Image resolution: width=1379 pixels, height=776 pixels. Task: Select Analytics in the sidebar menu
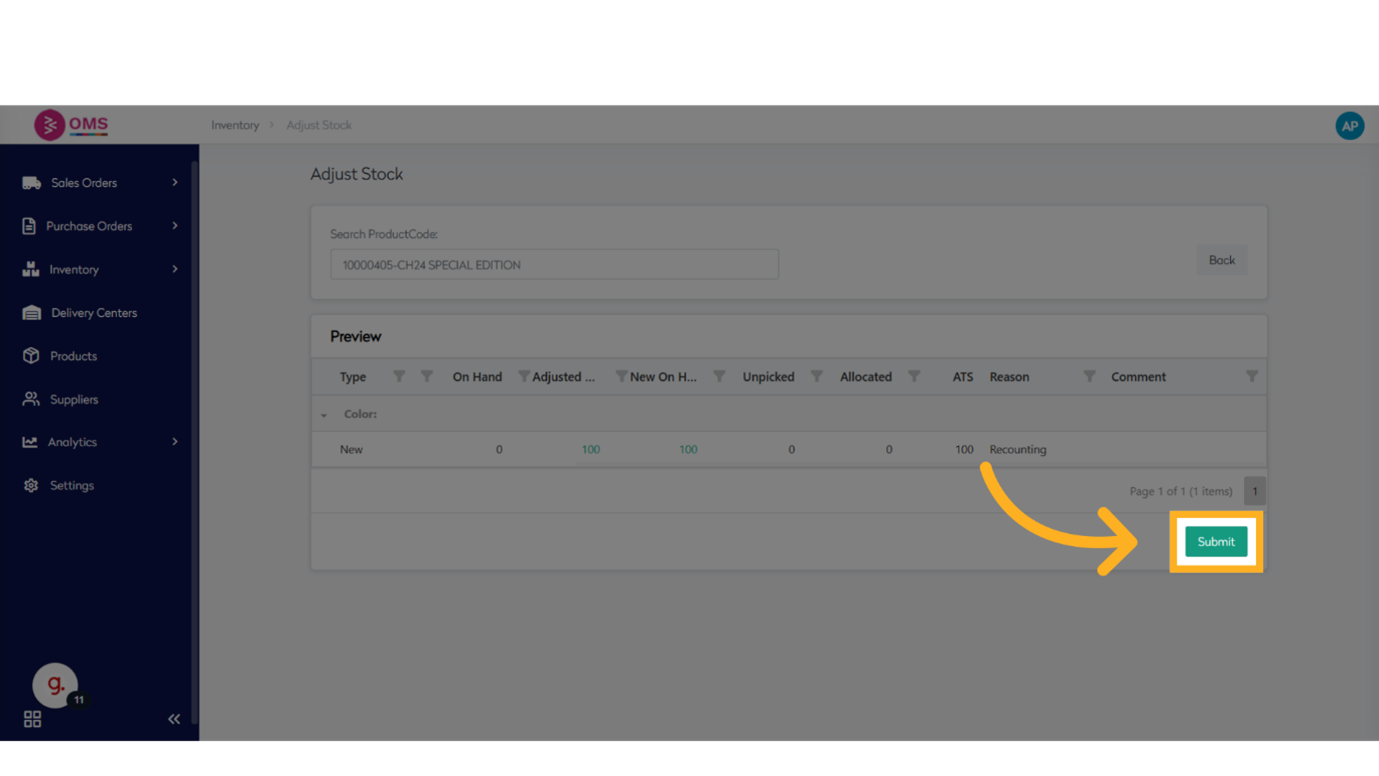pyautogui.click(x=72, y=442)
